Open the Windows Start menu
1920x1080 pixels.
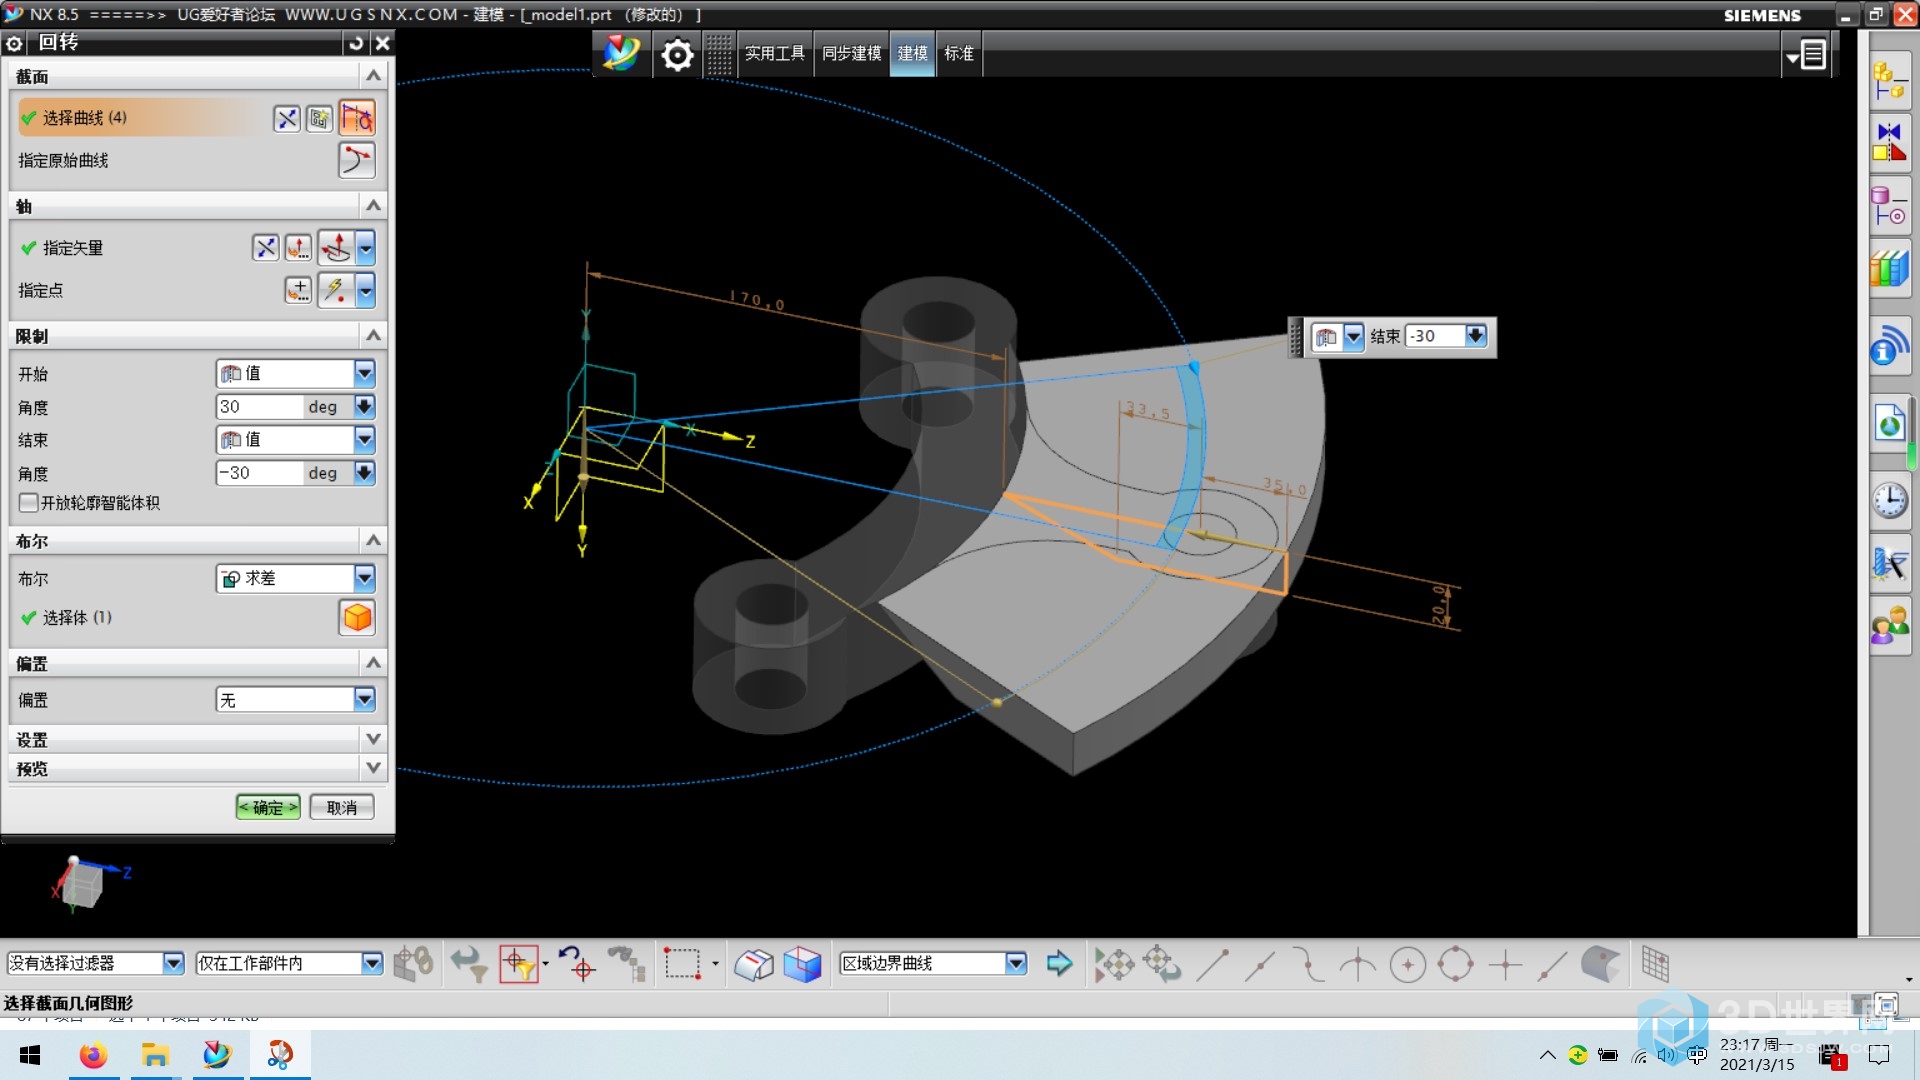[x=30, y=1055]
